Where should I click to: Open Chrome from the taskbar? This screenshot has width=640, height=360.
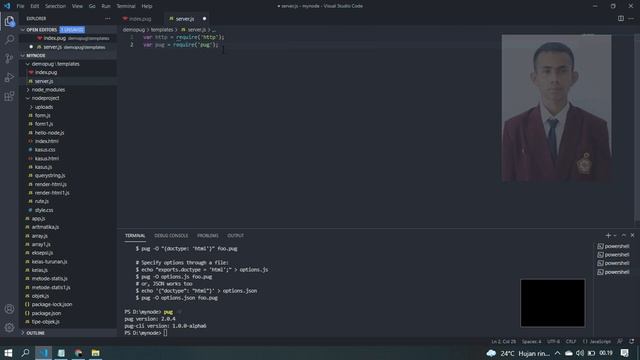pyautogui.click(x=78, y=353)
